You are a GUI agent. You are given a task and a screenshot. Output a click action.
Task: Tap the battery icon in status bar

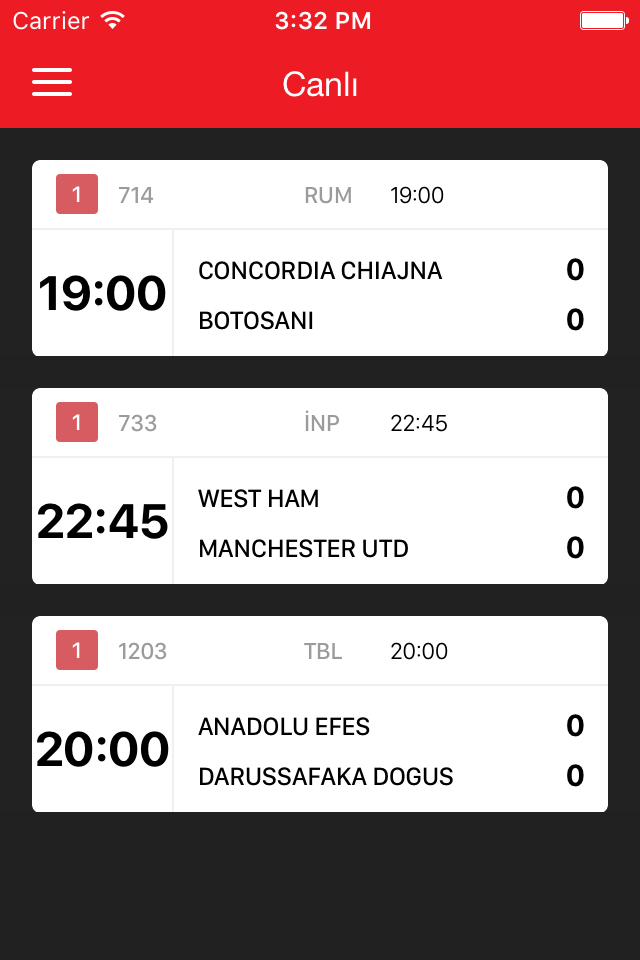(602, 21)
